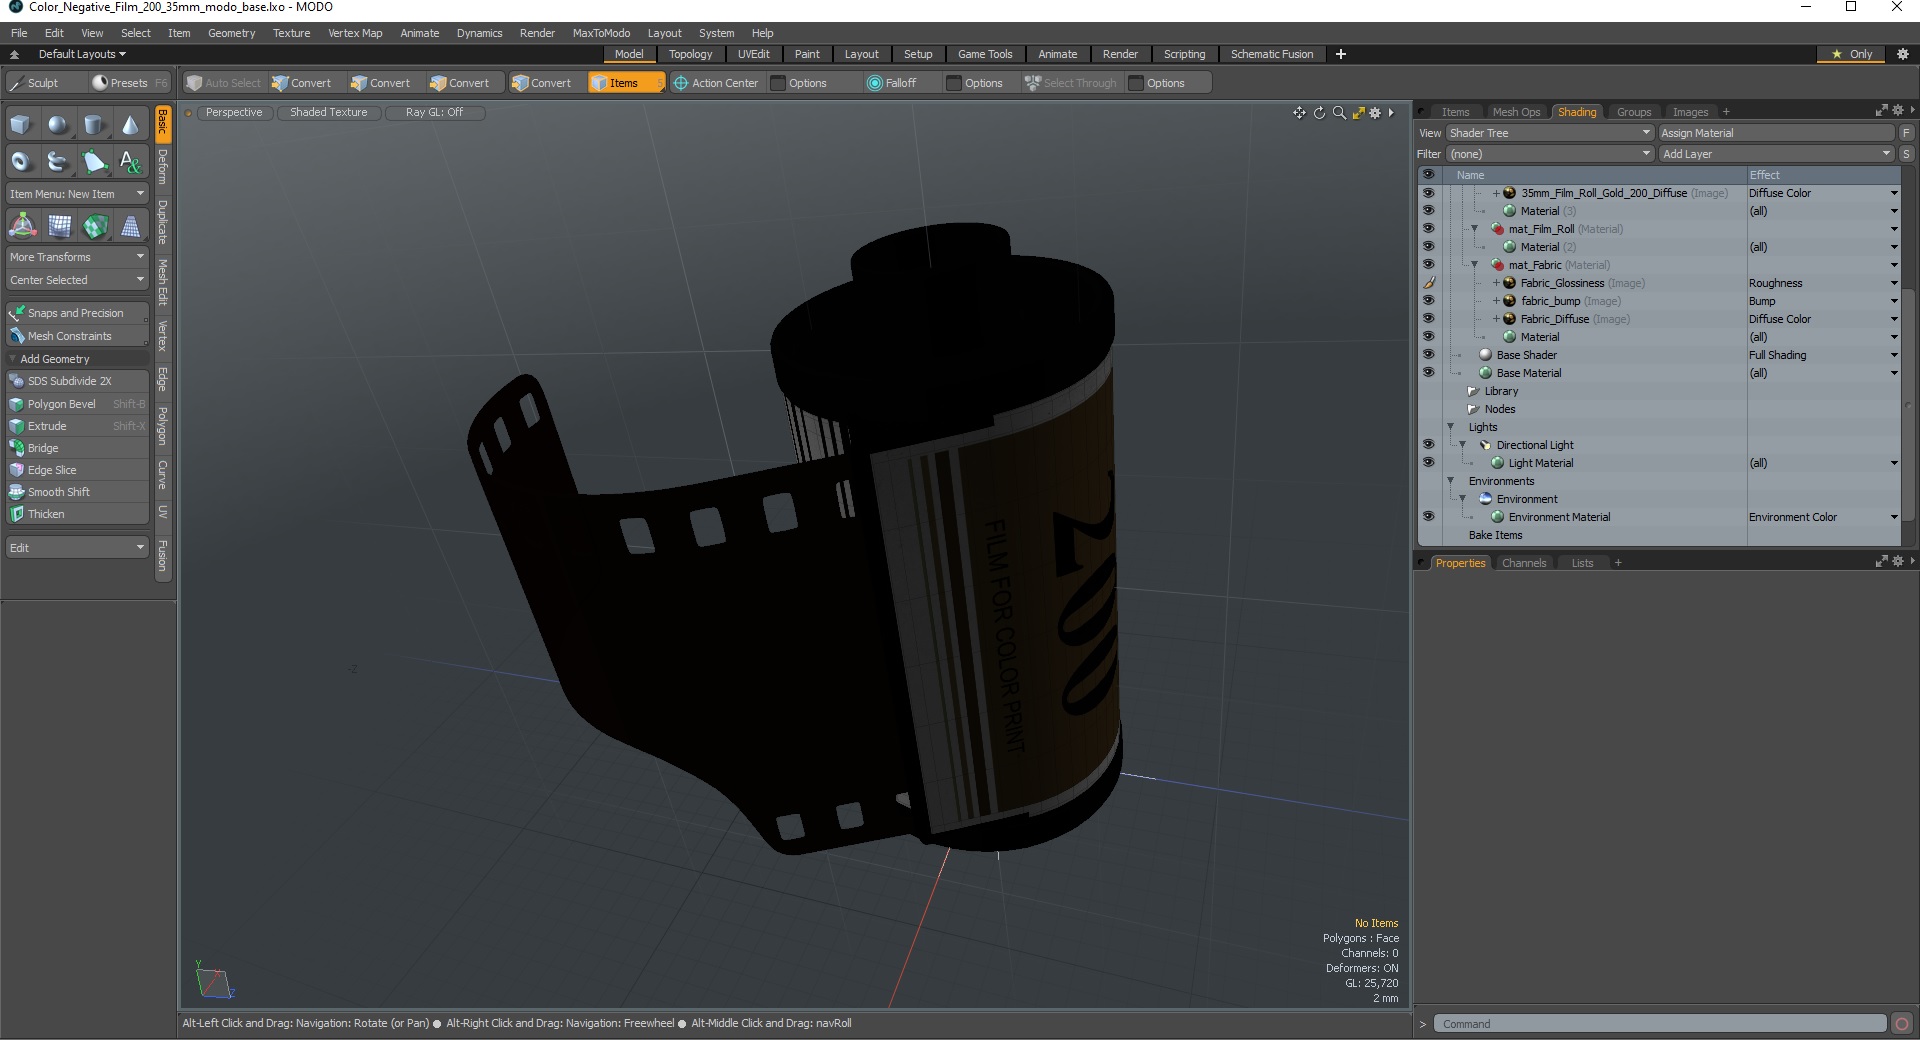Click the Polygon Bevel button
Viewport: 1920px width, 1040px height.
[77, 404]
